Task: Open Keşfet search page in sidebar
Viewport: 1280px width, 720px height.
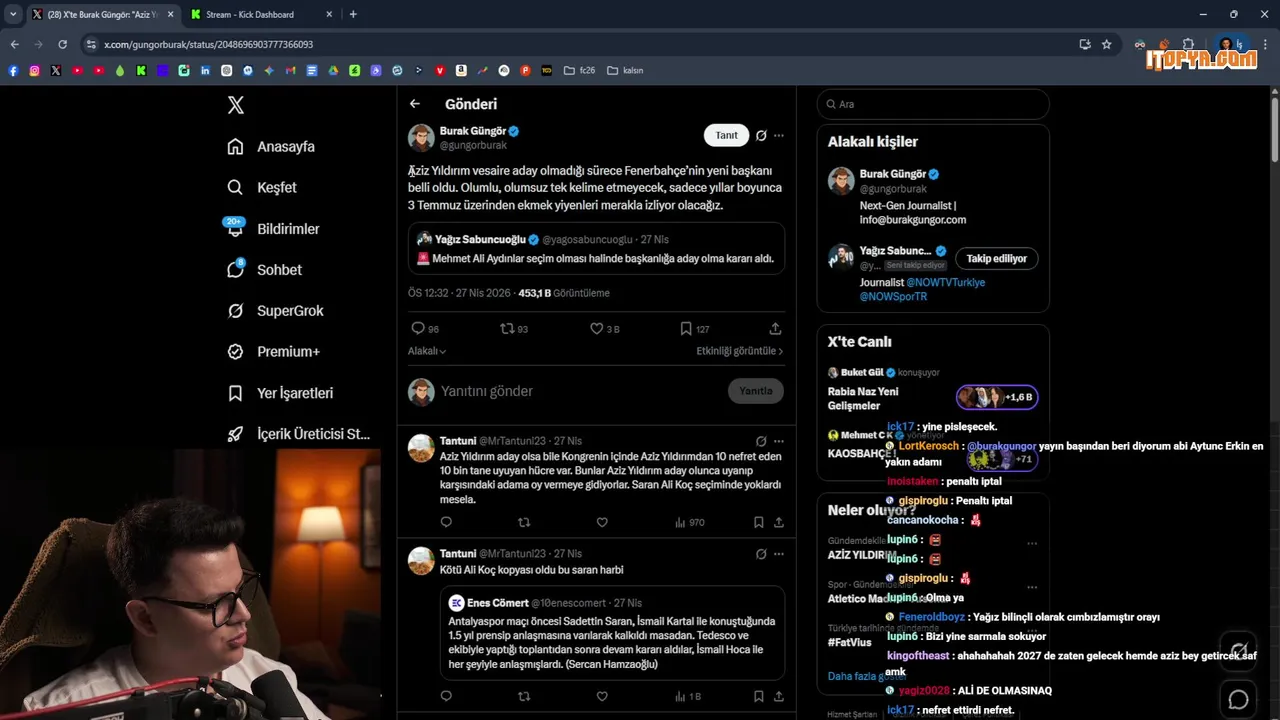Action: point(262,187)
